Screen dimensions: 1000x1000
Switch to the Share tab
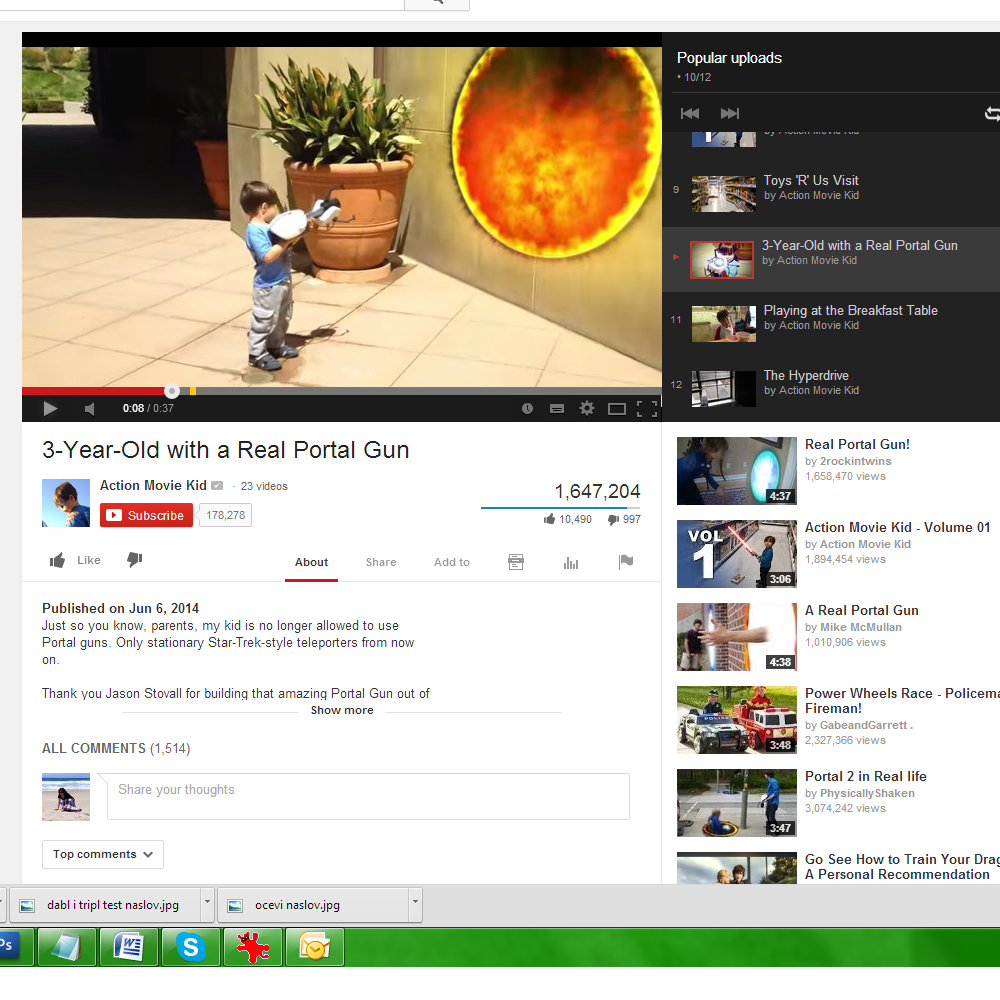381,562
